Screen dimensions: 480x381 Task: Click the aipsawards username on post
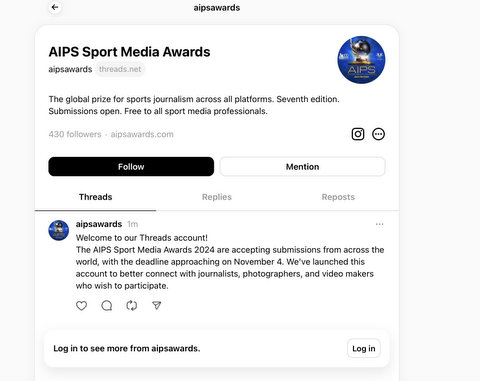click(99, 224)
